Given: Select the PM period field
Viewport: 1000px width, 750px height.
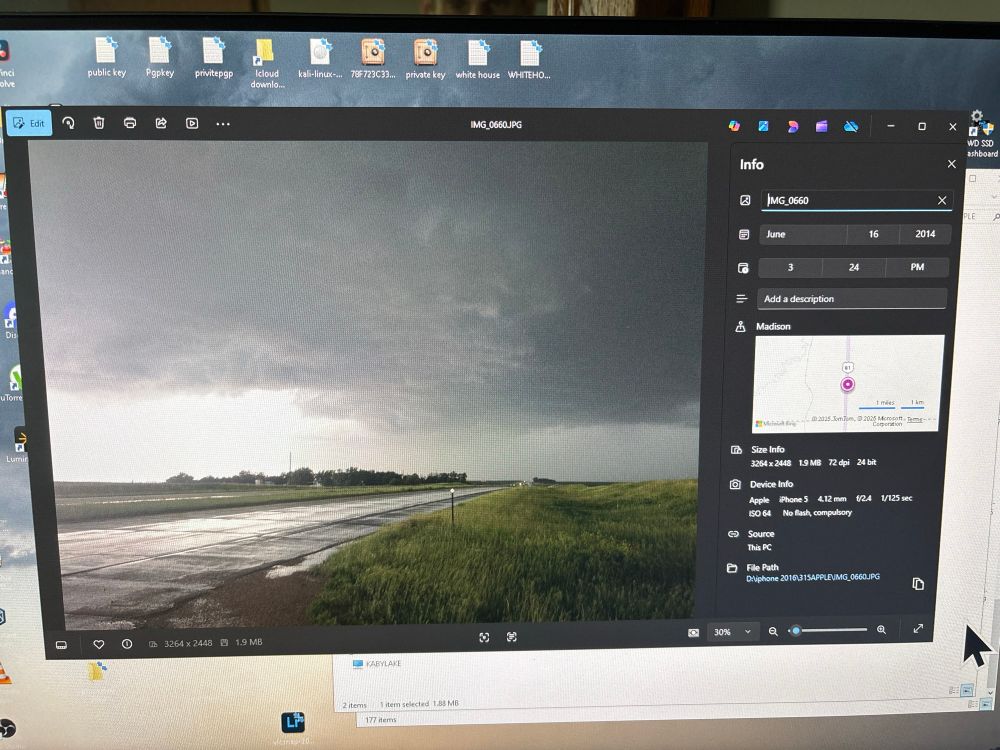Looking at the screenshot, I should [917, 267].
